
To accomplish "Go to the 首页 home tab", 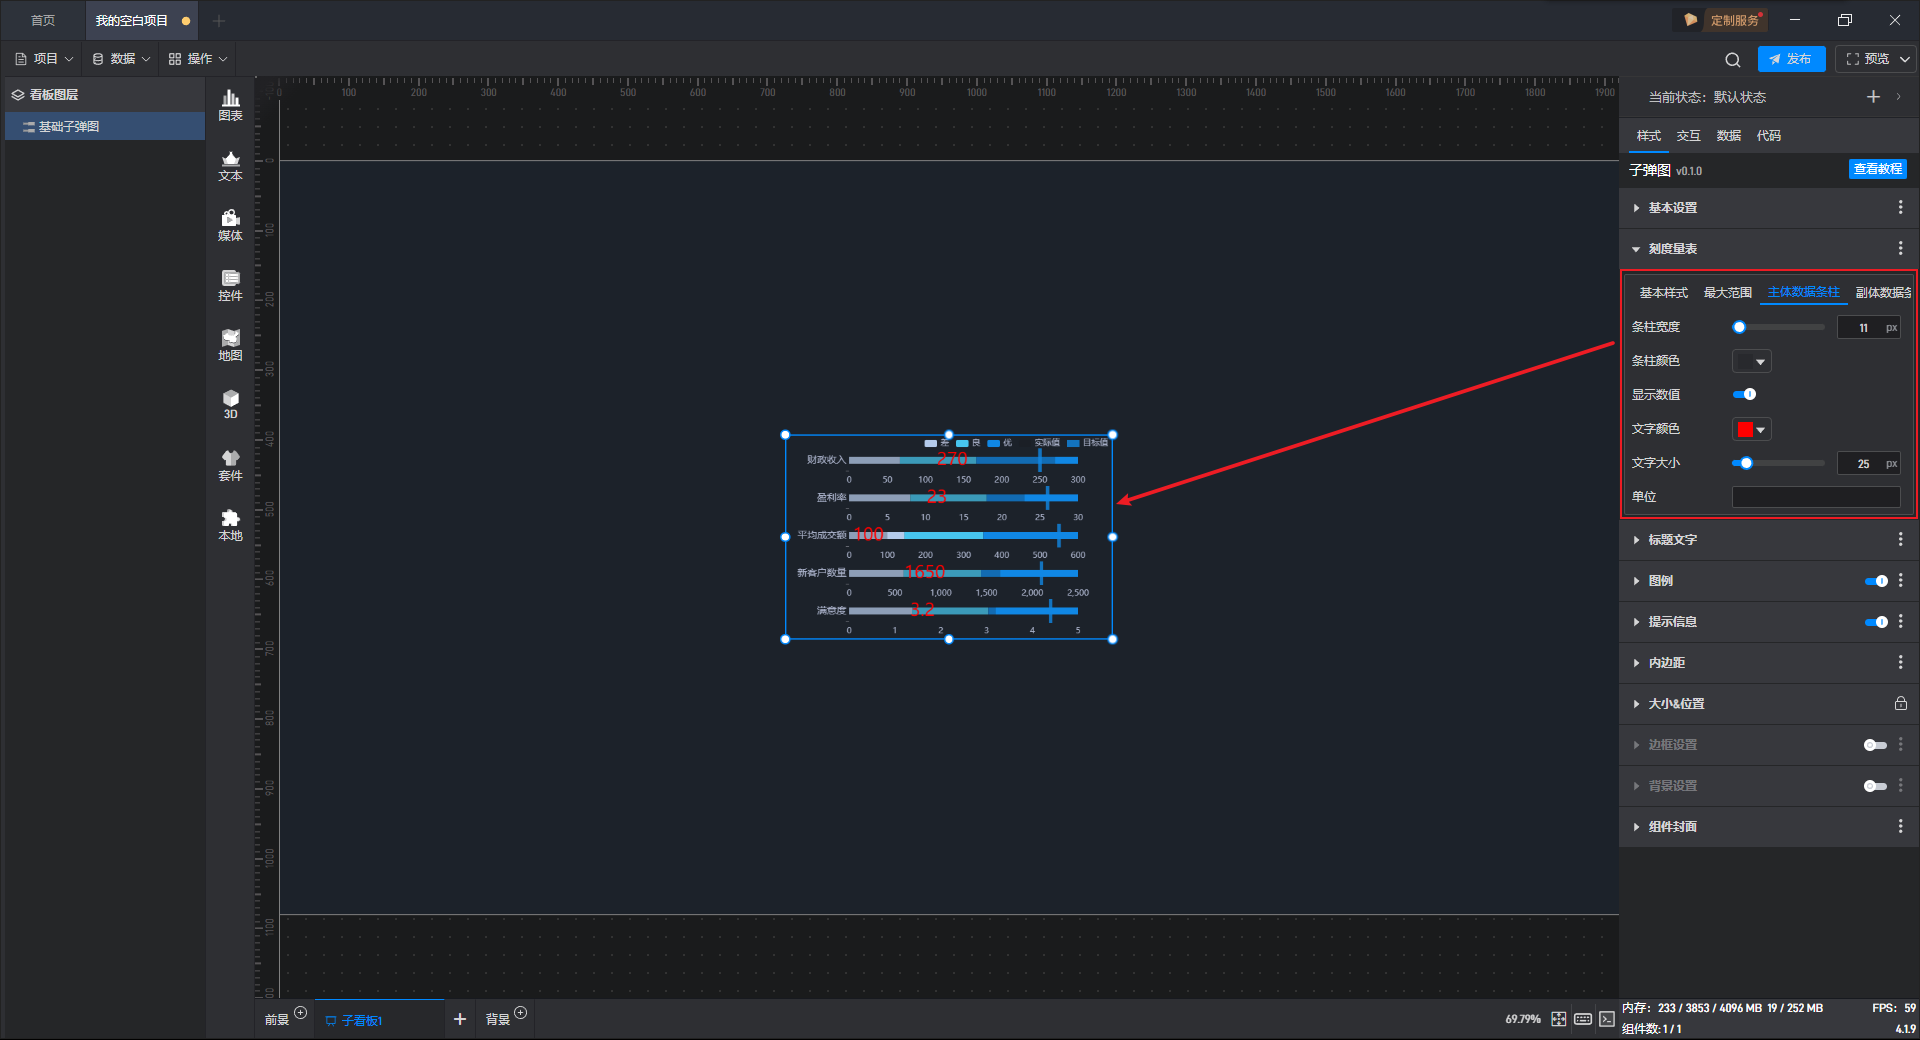I will coord(43,20).
